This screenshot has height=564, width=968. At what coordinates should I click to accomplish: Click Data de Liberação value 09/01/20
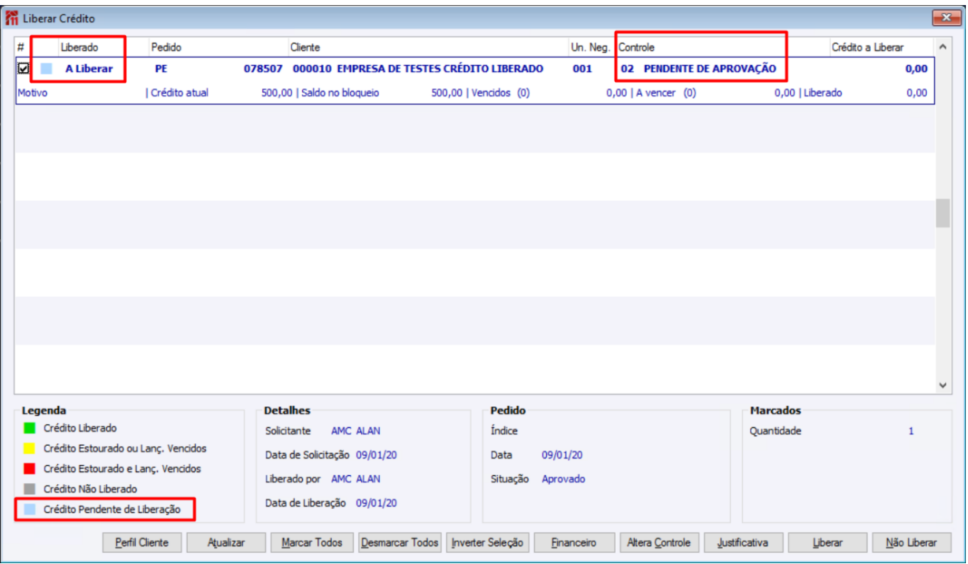tap(376, 503)
